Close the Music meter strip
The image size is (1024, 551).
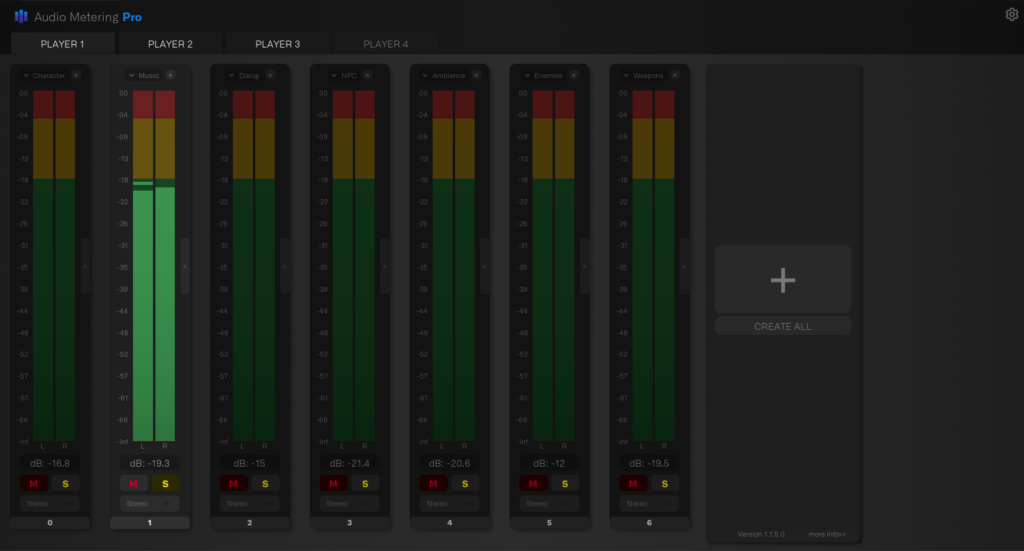(171, 75)
